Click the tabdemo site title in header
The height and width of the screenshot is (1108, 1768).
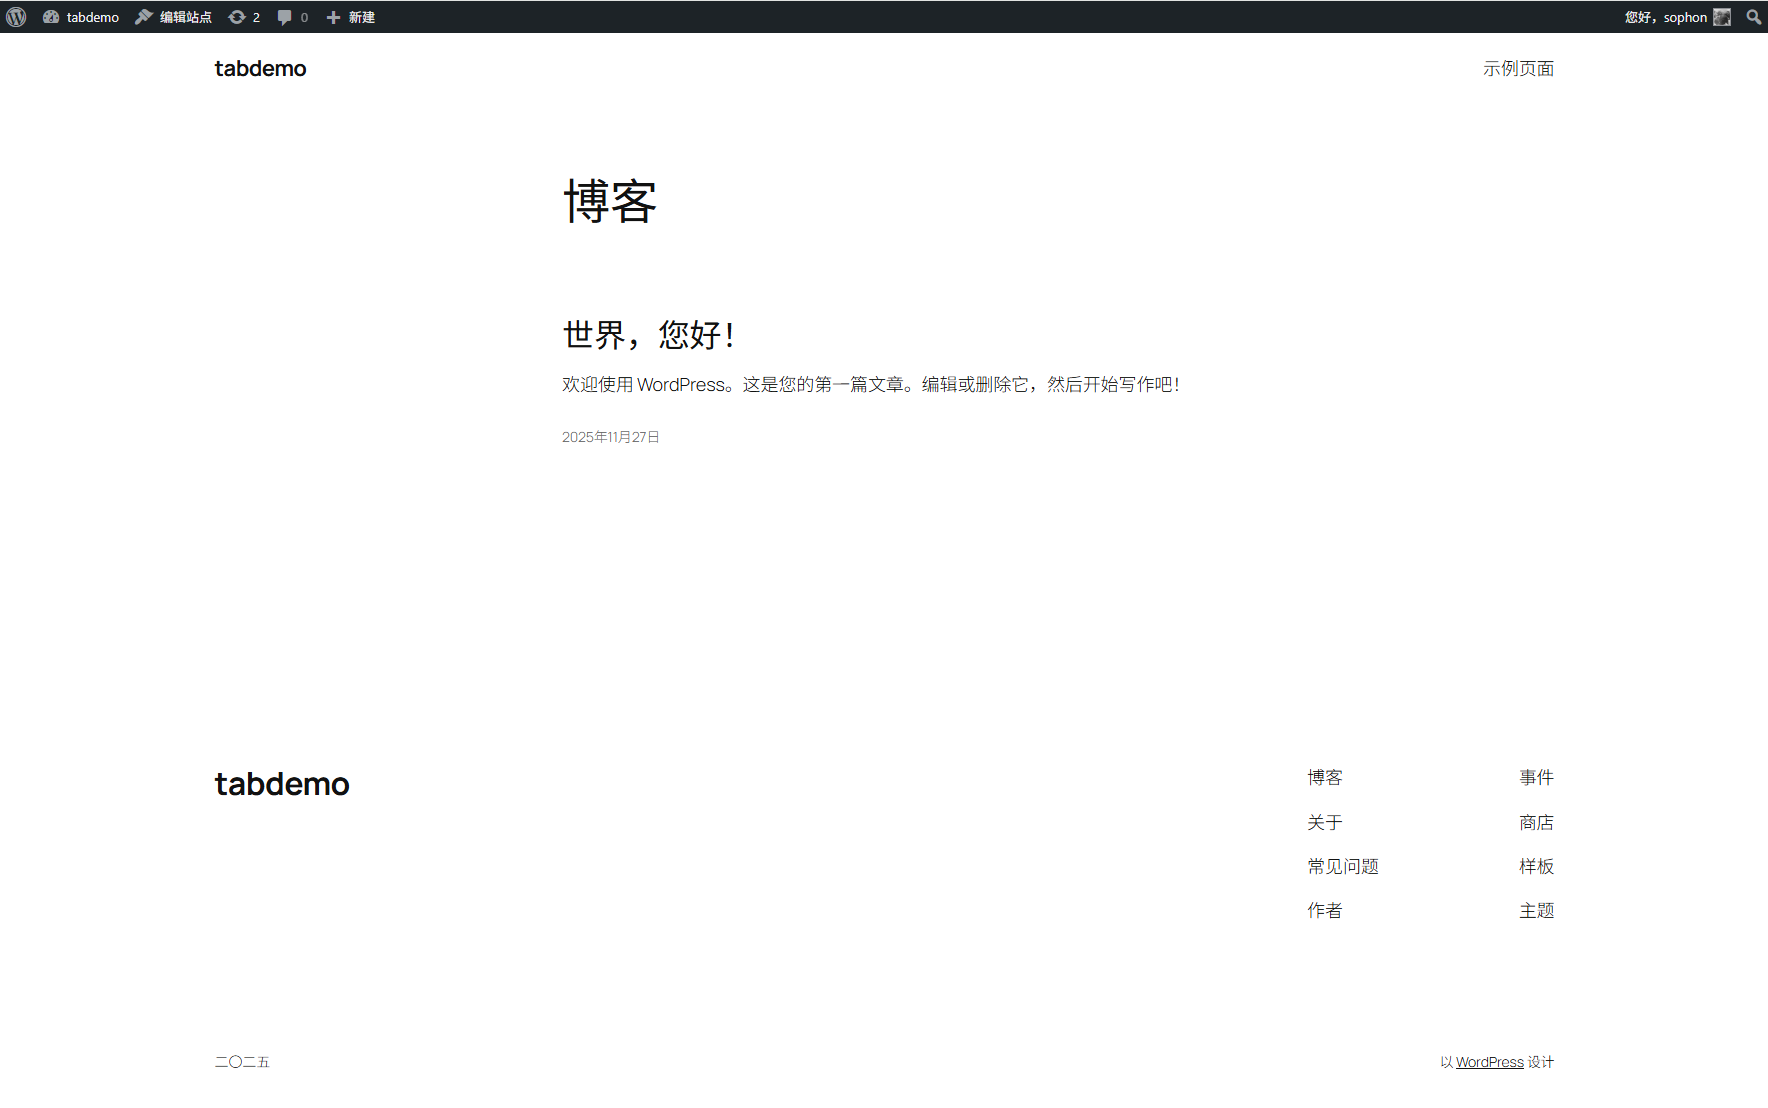(x=260, y=69)
